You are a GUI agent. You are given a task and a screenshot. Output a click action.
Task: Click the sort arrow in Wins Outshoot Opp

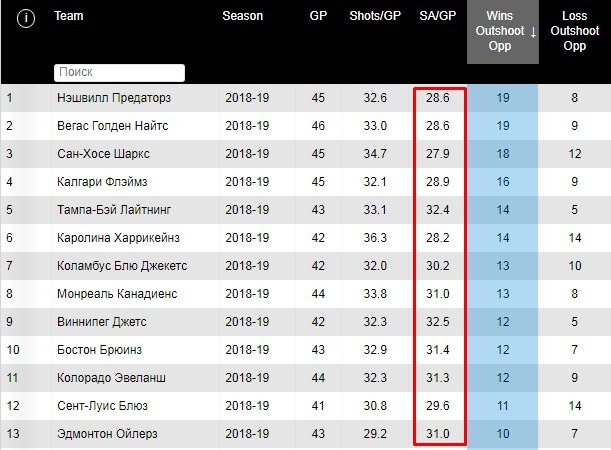pyautogui.click(x=533, y=31)
